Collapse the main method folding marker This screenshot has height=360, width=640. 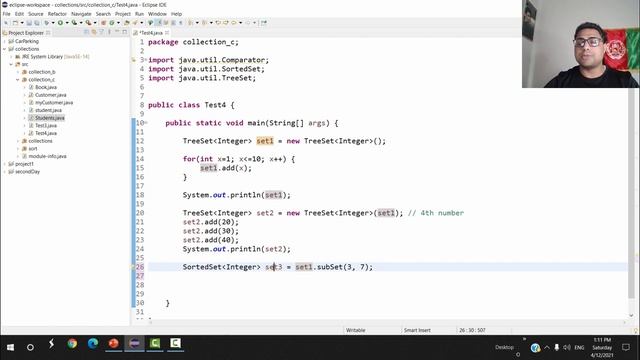coord(146,123)
